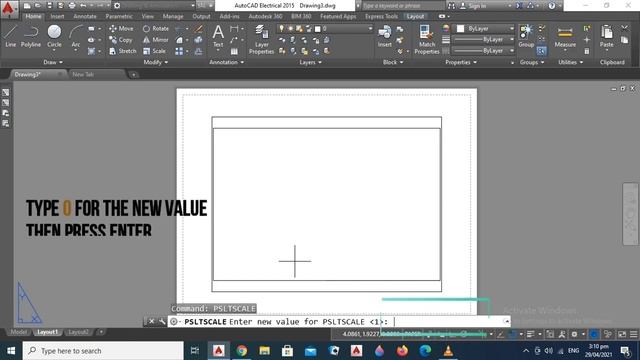640x360 pixels.
Task: Click the Group tool
Action: tap(526, 36)
